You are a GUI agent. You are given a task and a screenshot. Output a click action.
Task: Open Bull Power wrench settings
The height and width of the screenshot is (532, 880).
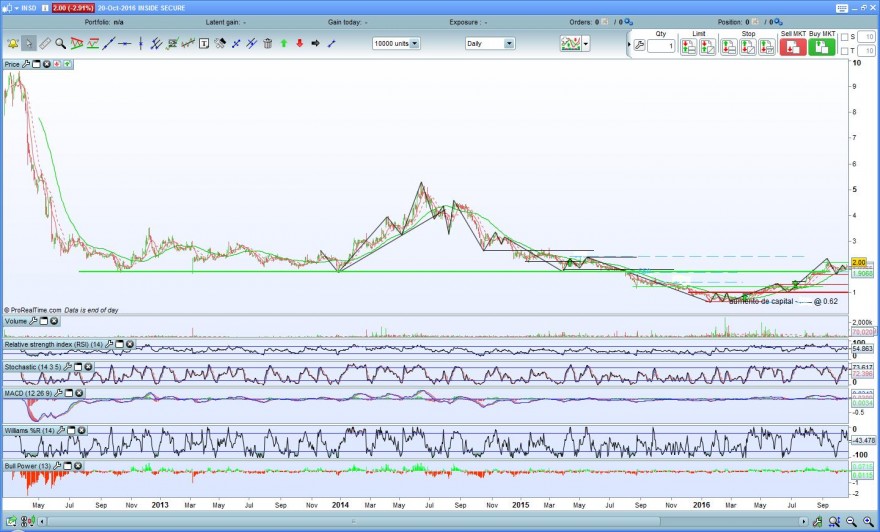(58, 466)
